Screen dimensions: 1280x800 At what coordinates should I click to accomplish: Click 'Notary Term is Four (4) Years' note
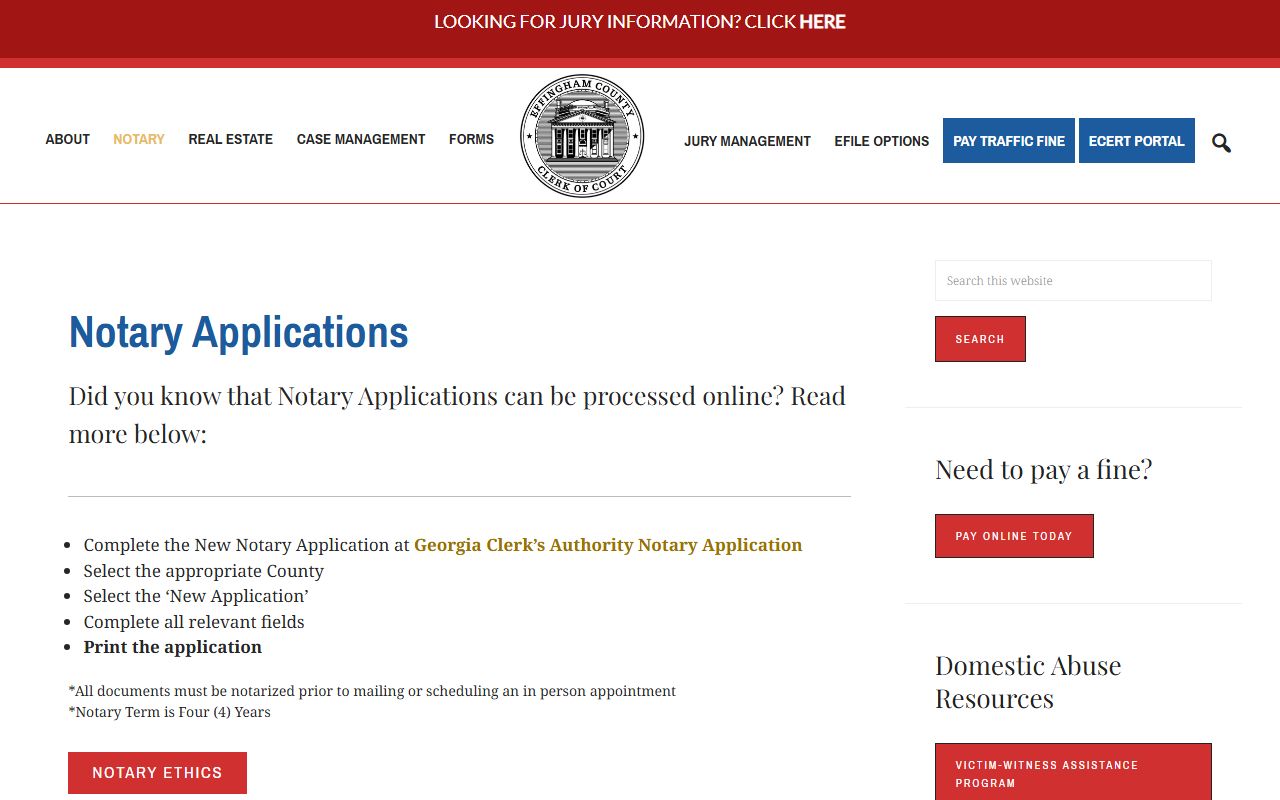[169, 712]
